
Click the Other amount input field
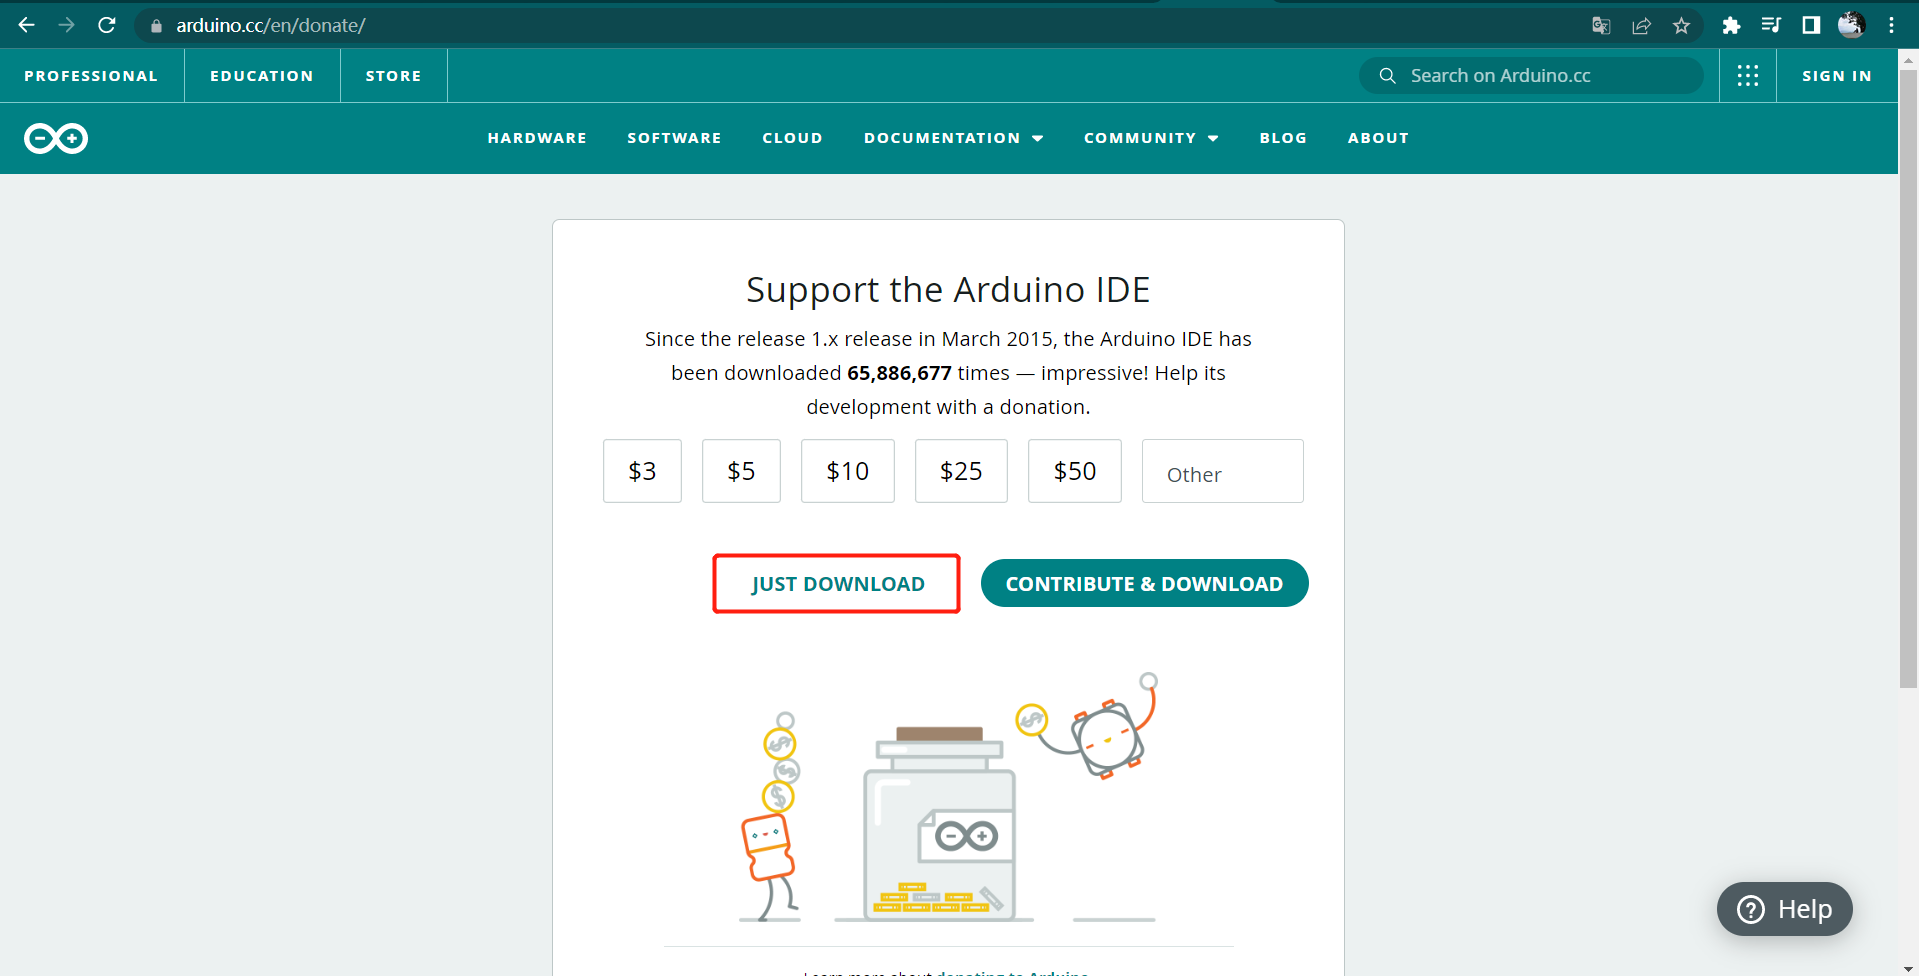point(1223,471)
